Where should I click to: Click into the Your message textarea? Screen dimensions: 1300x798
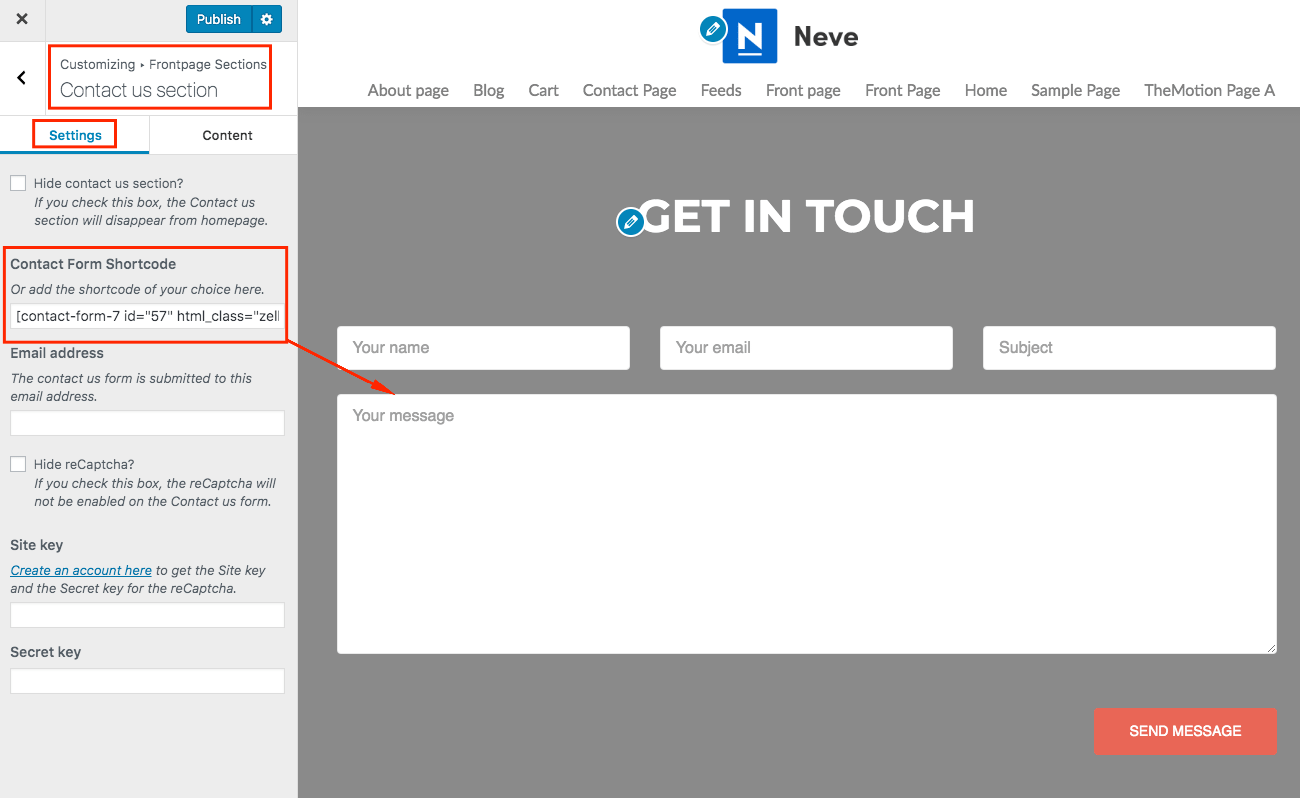806,523
